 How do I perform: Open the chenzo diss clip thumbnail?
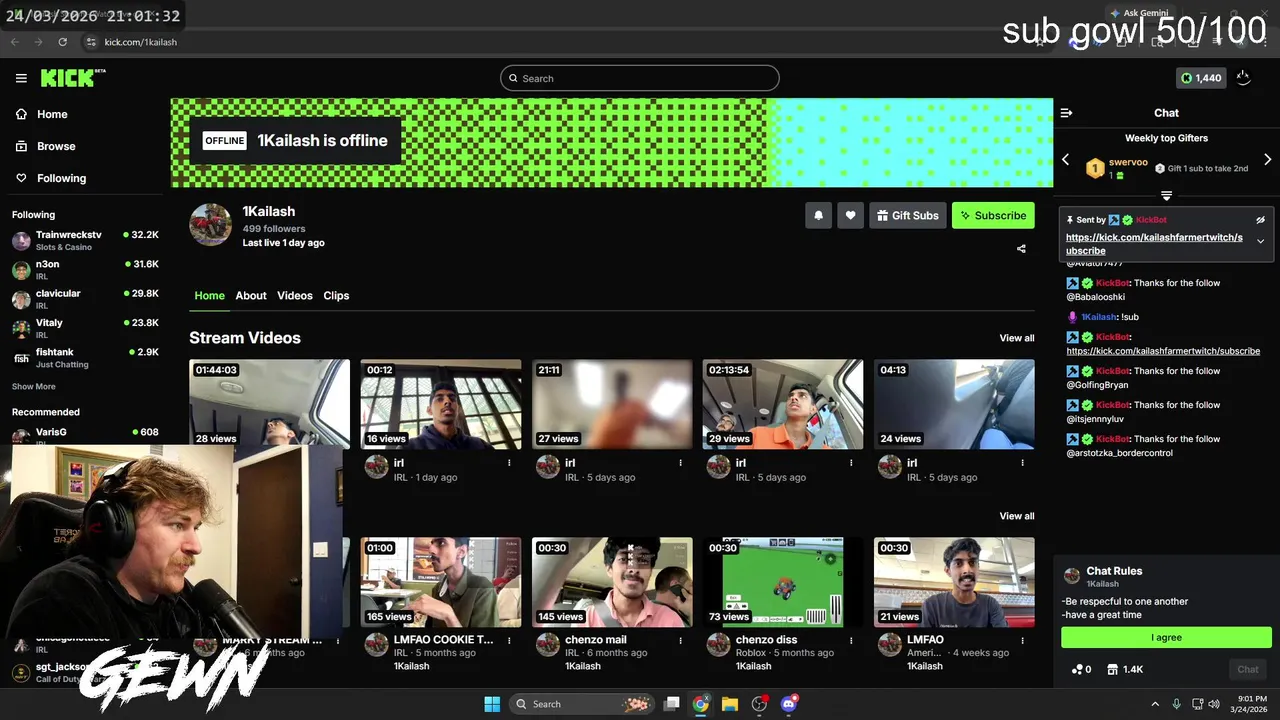coord(783,582)
